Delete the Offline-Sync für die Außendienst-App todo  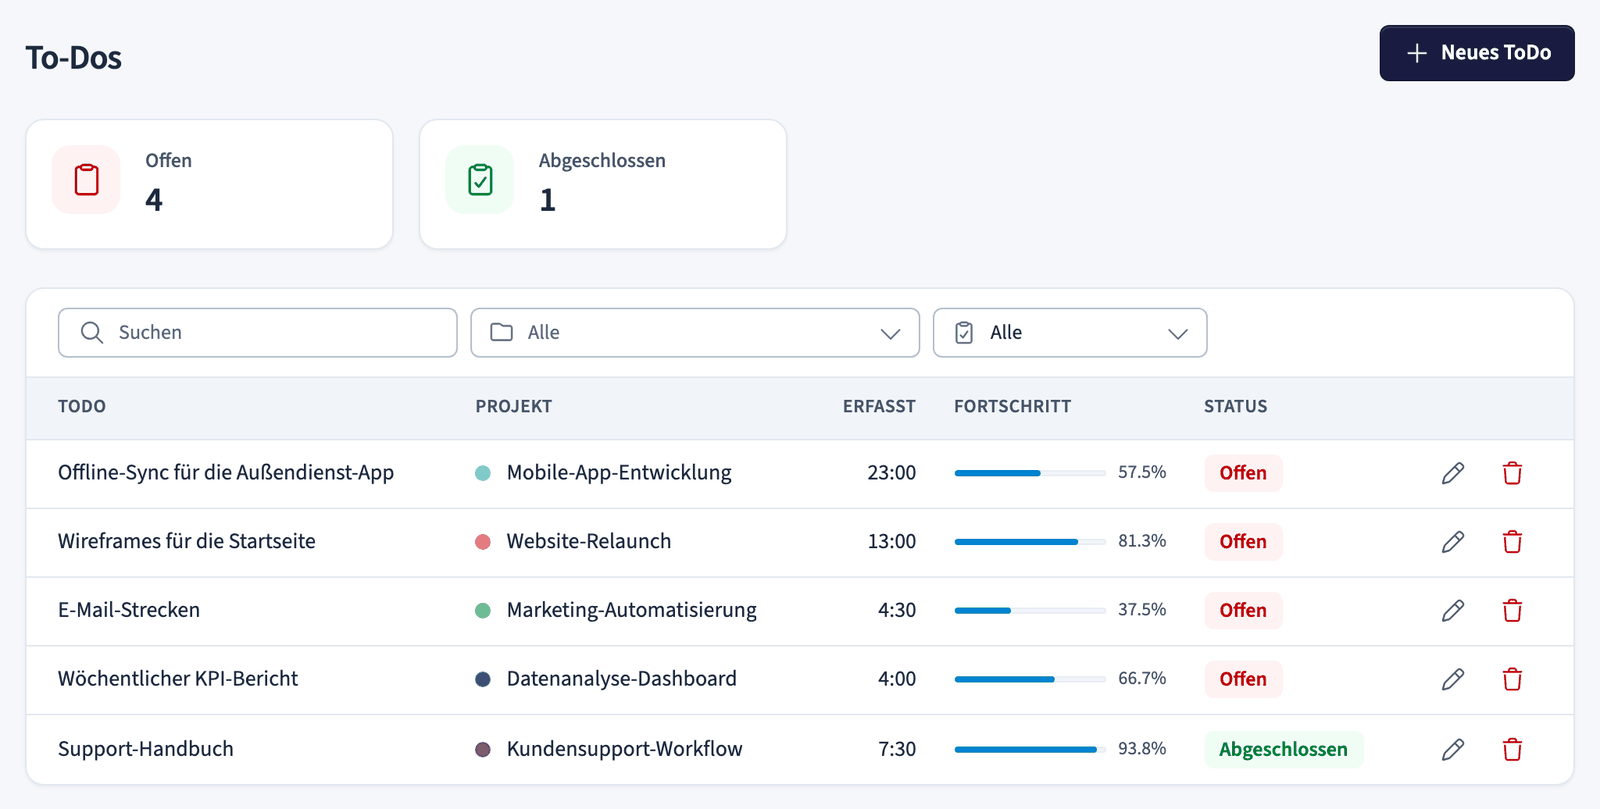tap(1512, 473)
